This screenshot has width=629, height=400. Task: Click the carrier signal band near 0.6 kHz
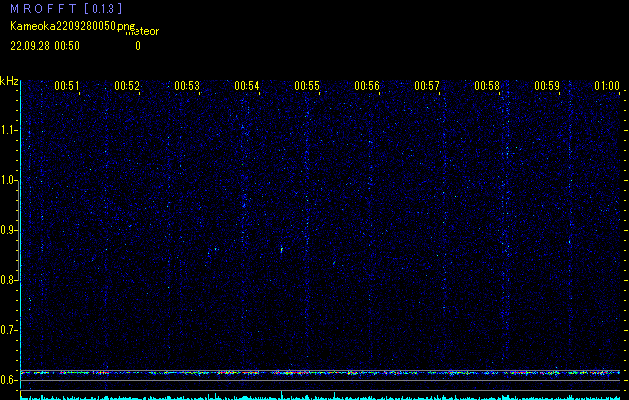(x=320, y=373)
